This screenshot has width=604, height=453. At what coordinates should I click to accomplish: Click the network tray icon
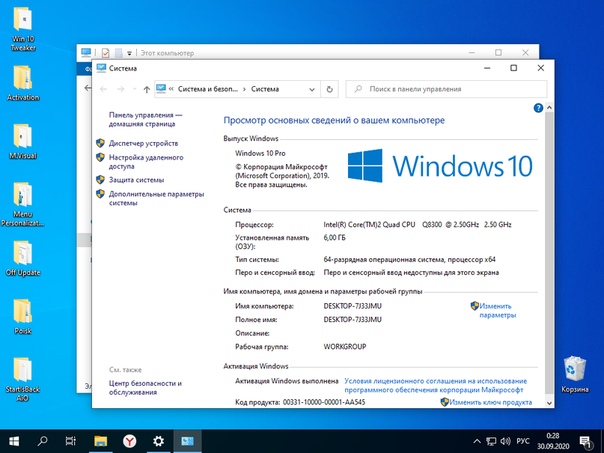click(491, 441)
